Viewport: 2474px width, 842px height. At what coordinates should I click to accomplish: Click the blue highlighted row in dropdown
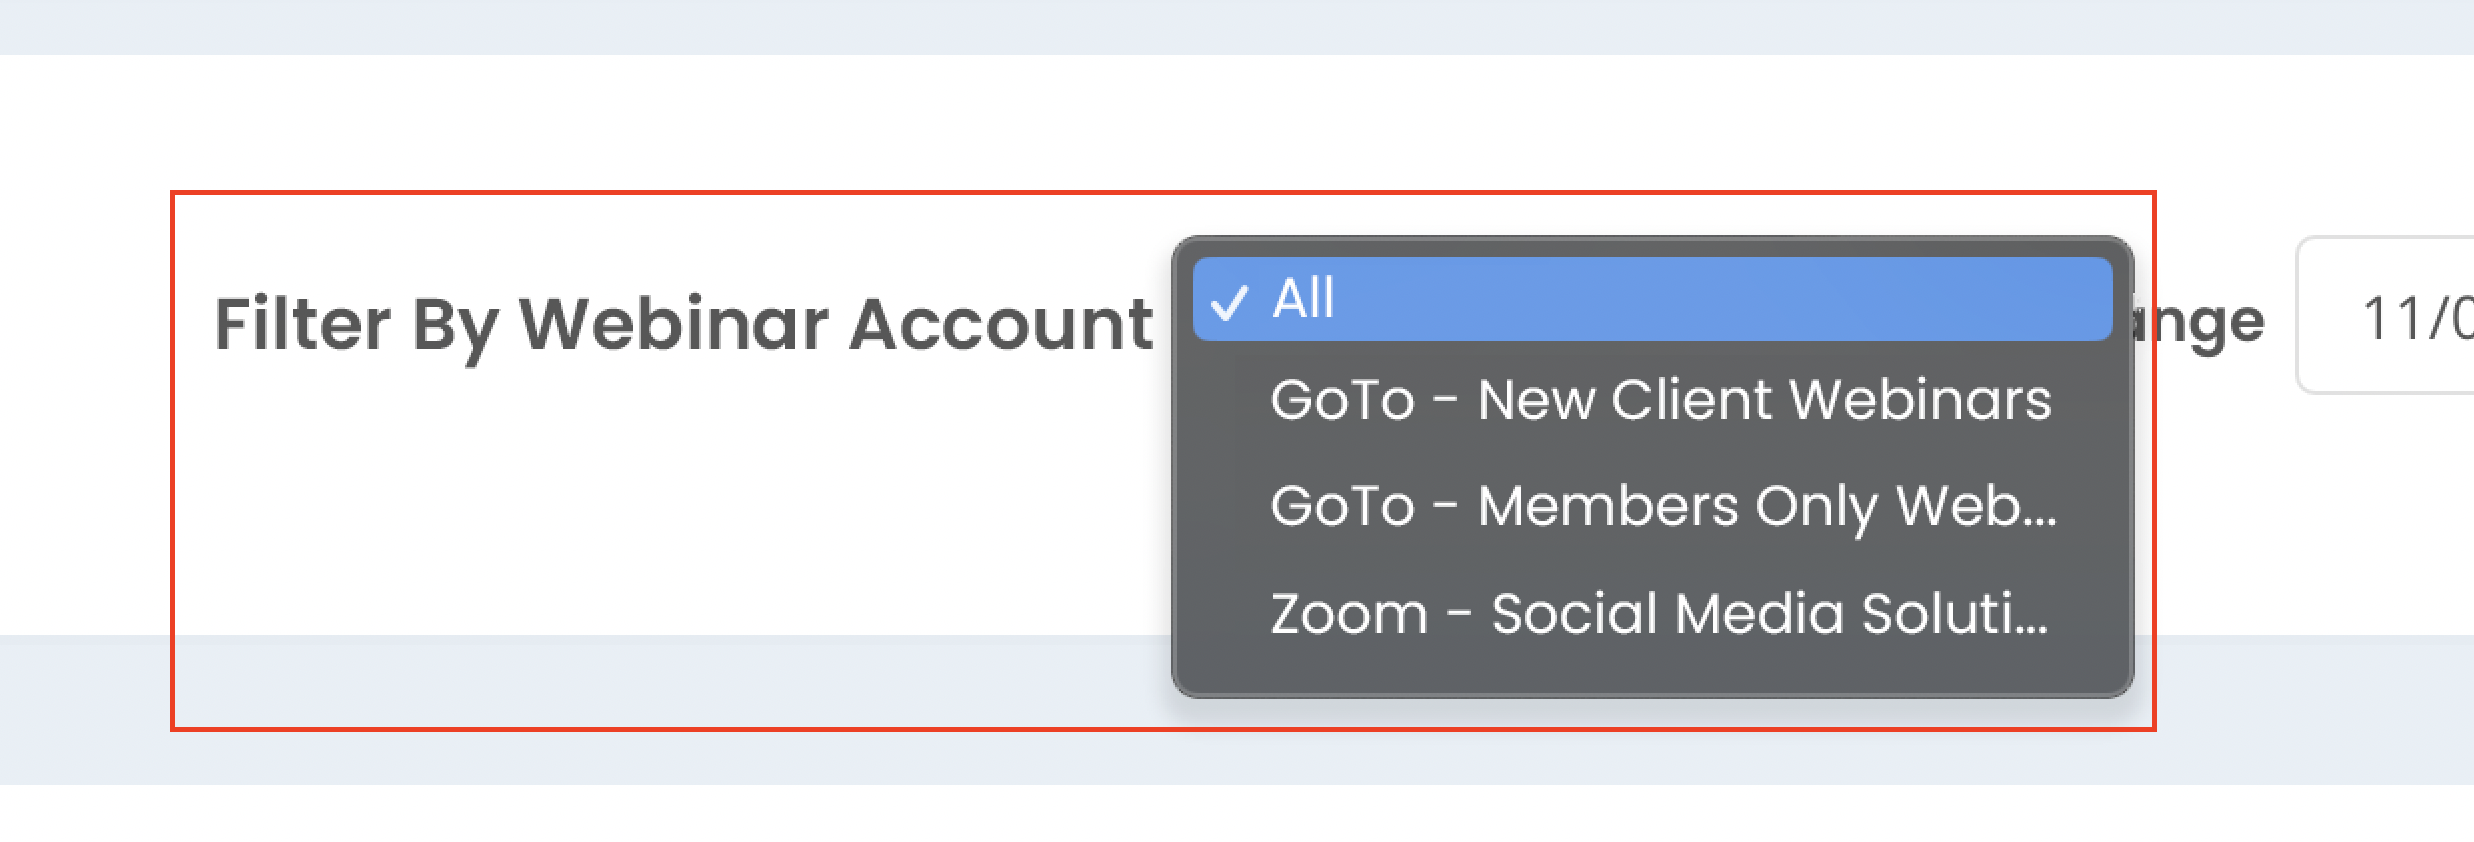[1652, 299]
